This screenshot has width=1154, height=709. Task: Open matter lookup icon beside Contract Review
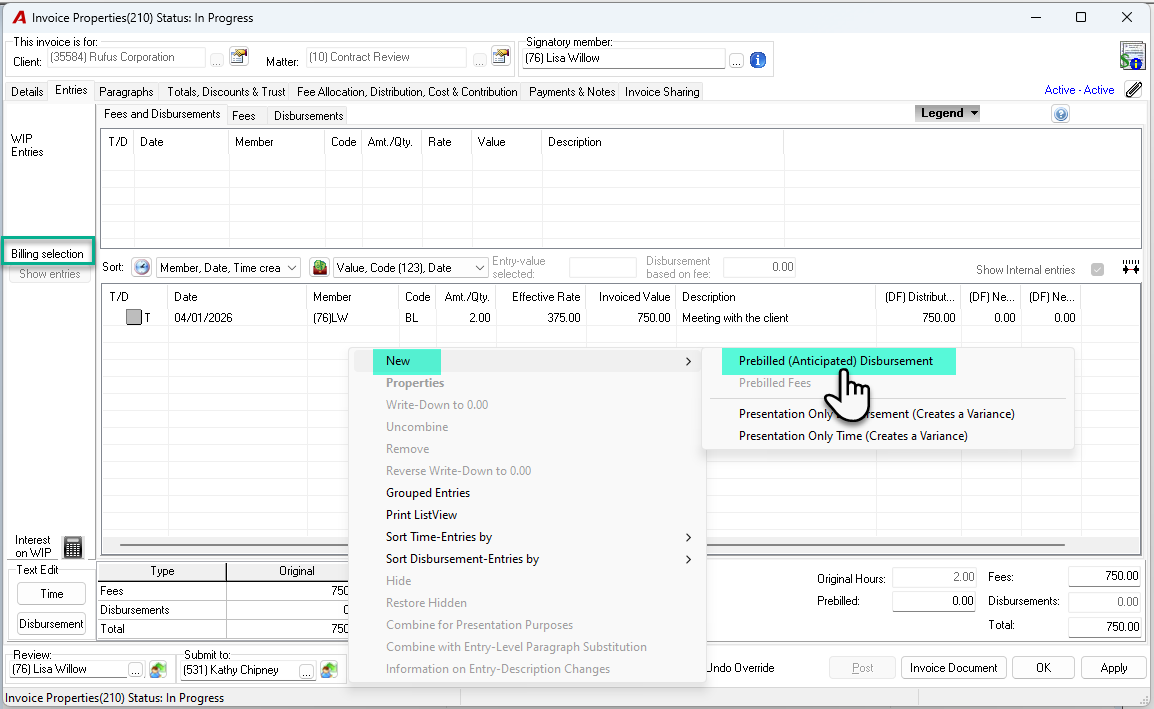click(501, 57)
